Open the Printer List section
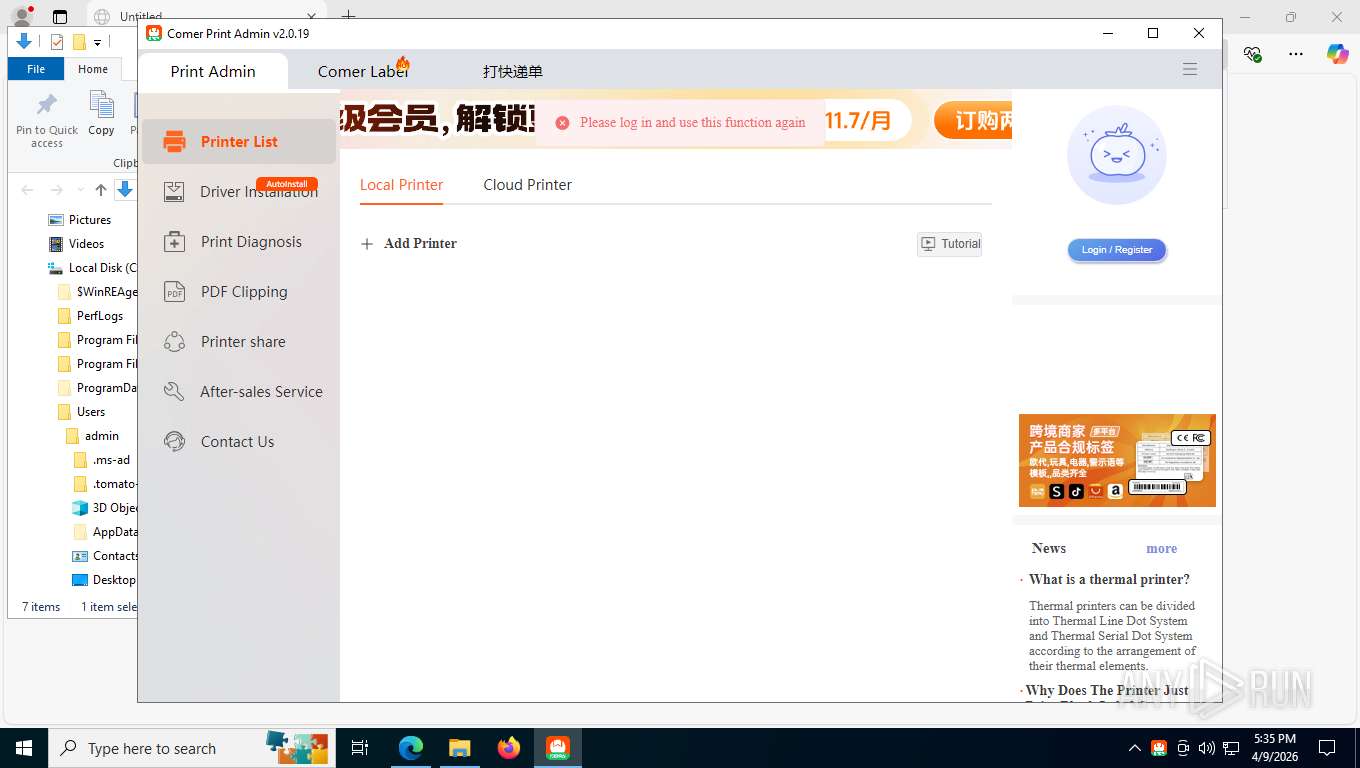 [239, 142]
